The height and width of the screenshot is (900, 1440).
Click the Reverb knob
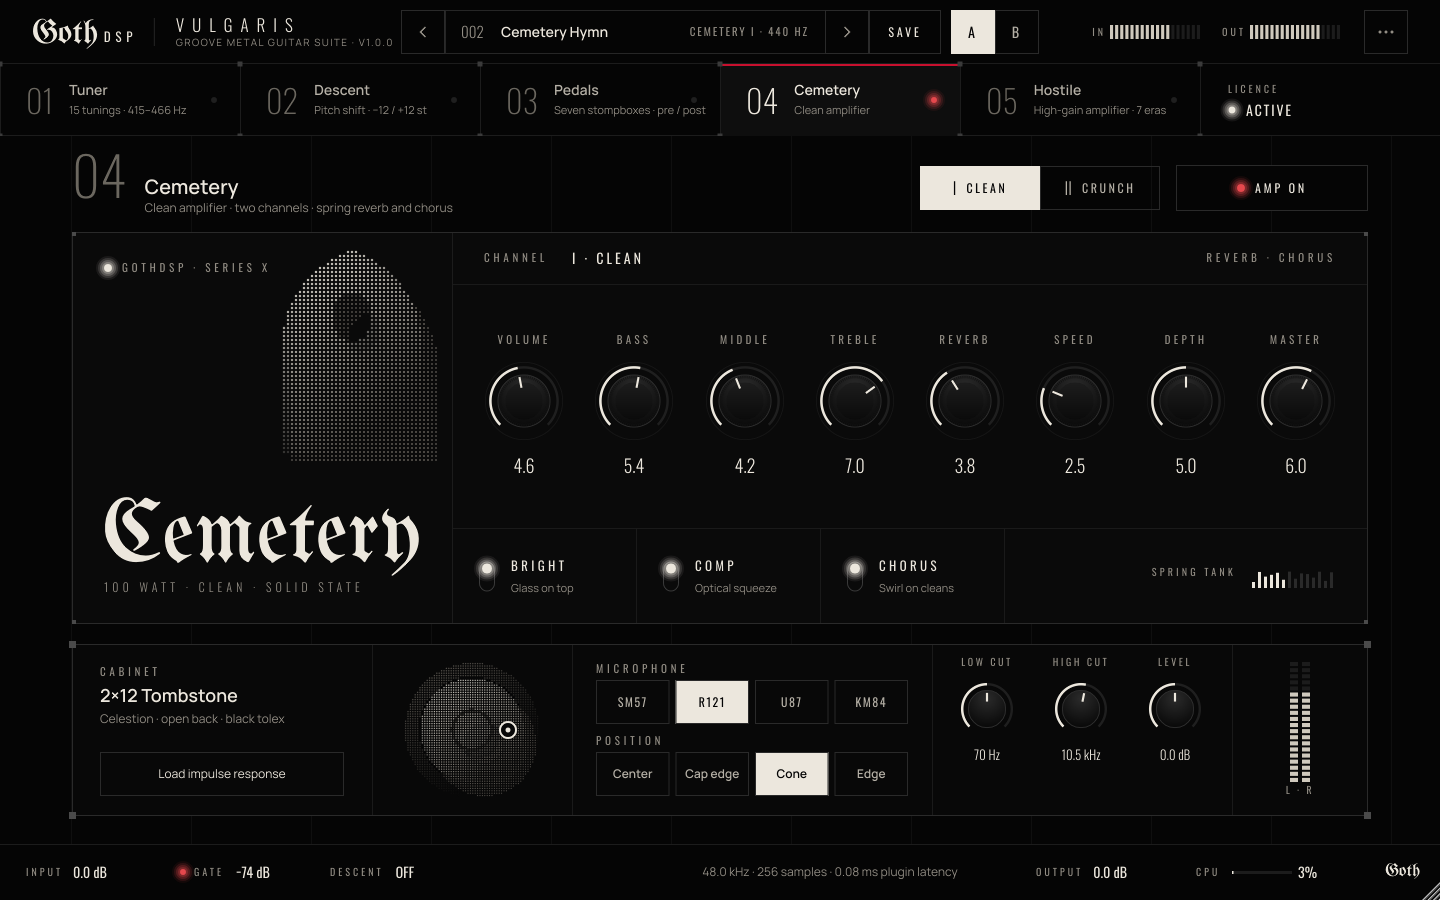(965, 401)
